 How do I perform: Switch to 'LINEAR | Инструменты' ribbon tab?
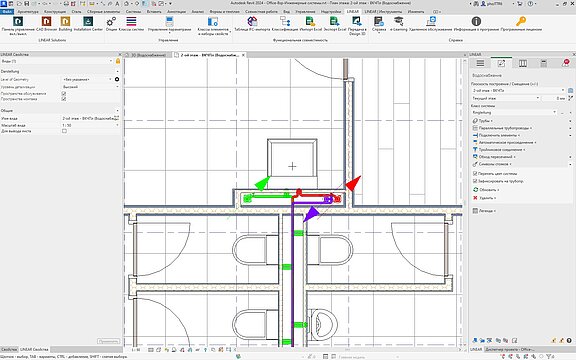383,12
